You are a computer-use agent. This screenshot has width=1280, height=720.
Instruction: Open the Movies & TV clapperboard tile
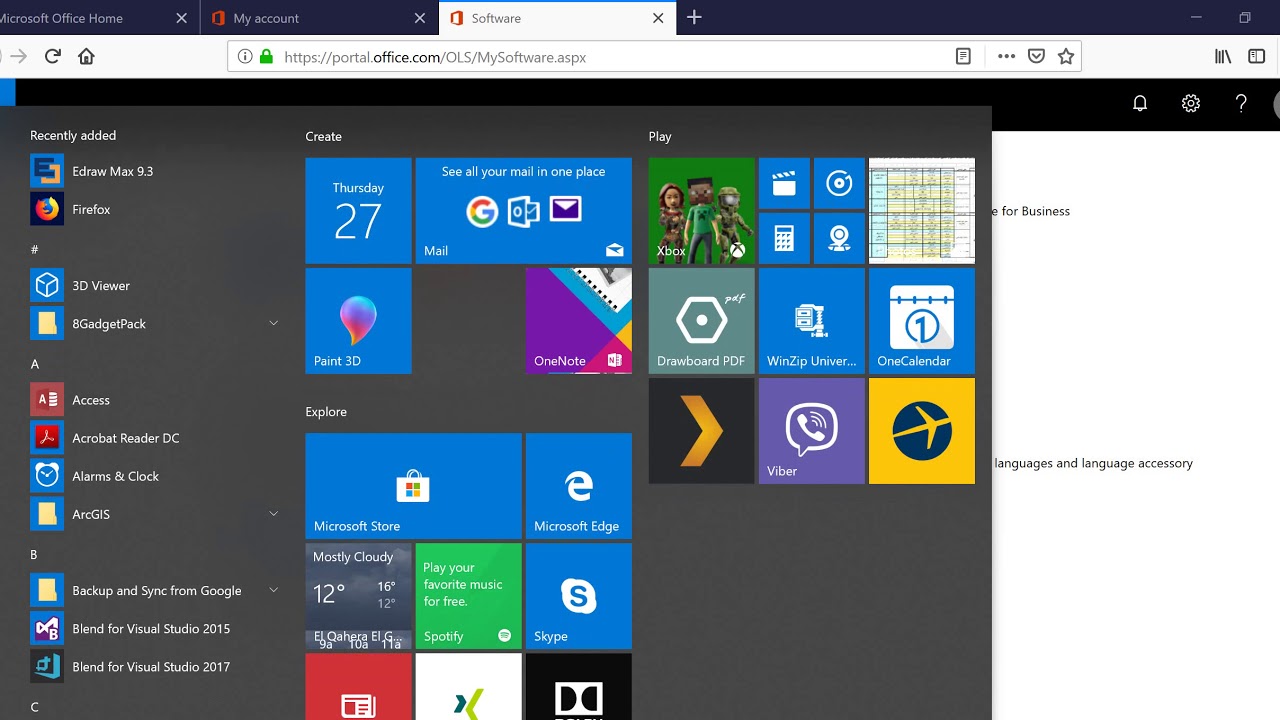(785, 183)
